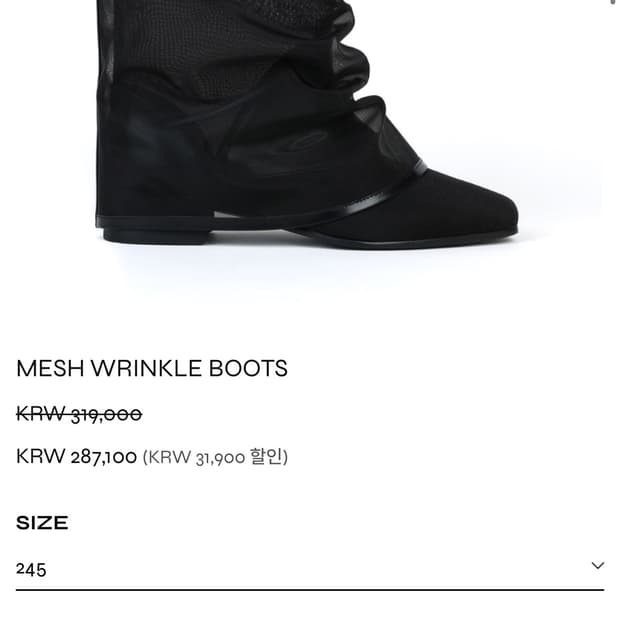
Task: Click the MESH WRINKLE BOOTS product title
Action: (152, 369)
